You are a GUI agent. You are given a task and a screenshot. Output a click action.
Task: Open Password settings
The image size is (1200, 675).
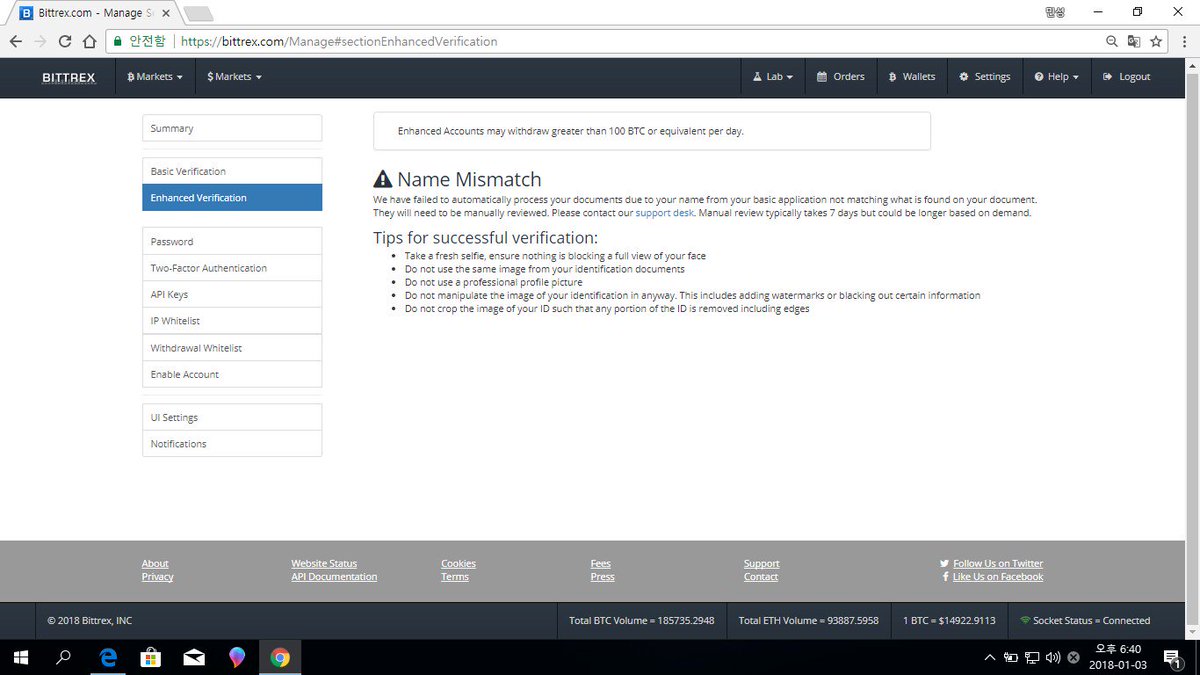tap(232, 241)
